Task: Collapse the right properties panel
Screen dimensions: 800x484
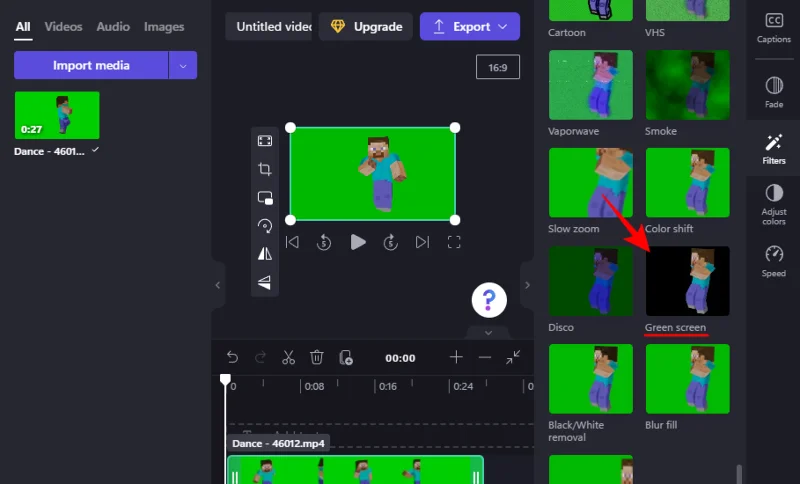Action: click(x=527, y=285)
